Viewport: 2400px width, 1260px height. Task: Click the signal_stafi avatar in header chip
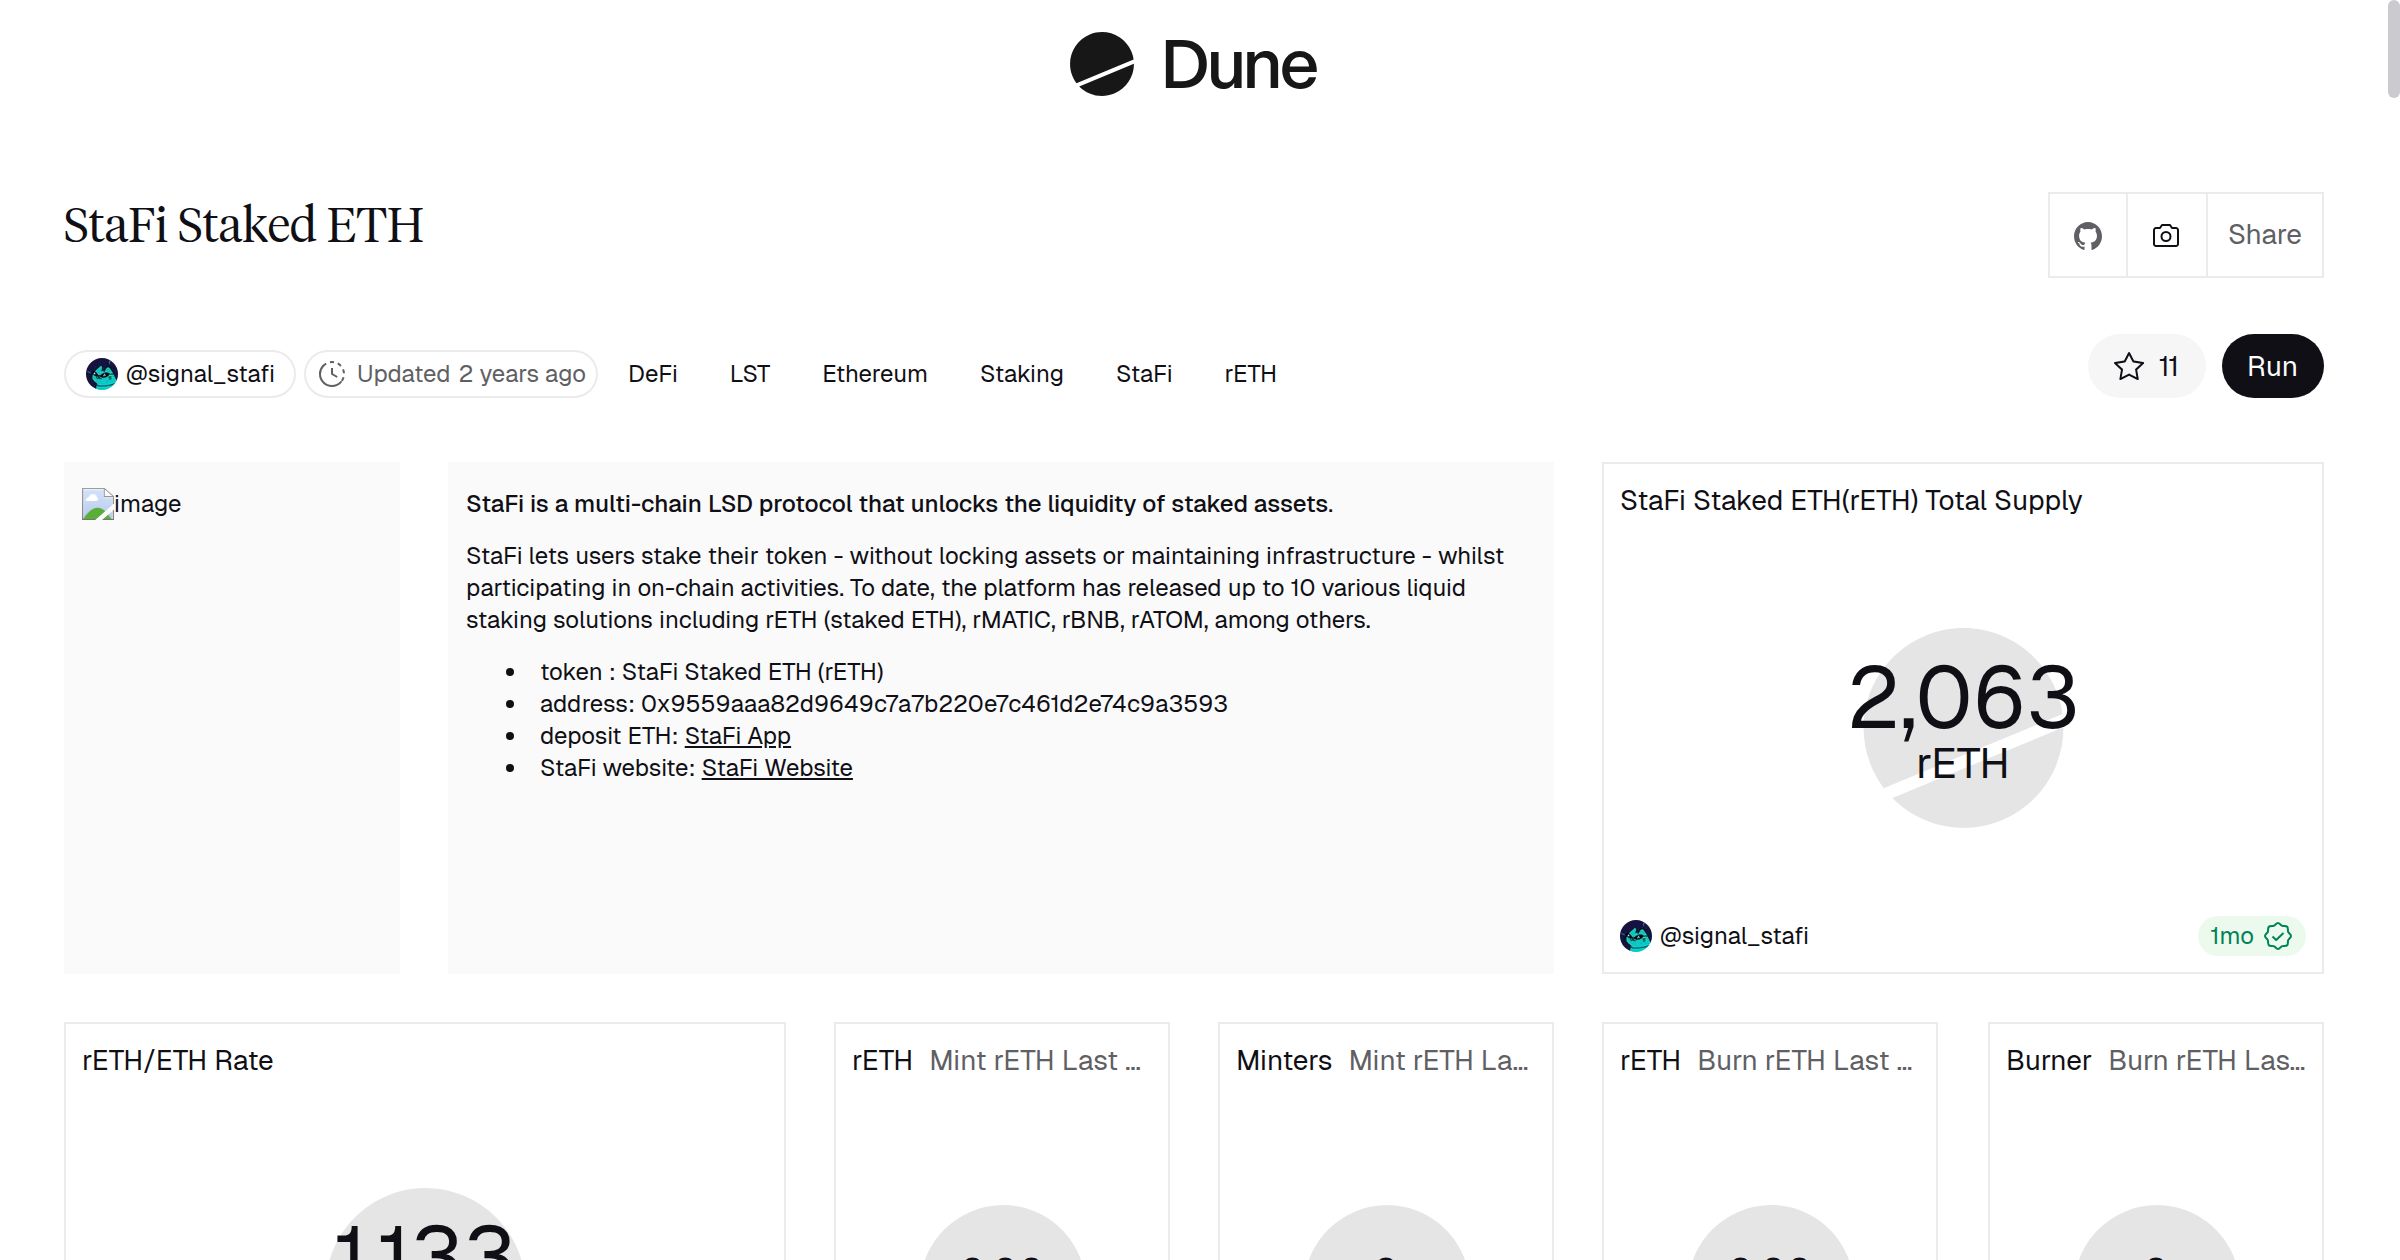[x=102, y=374]
